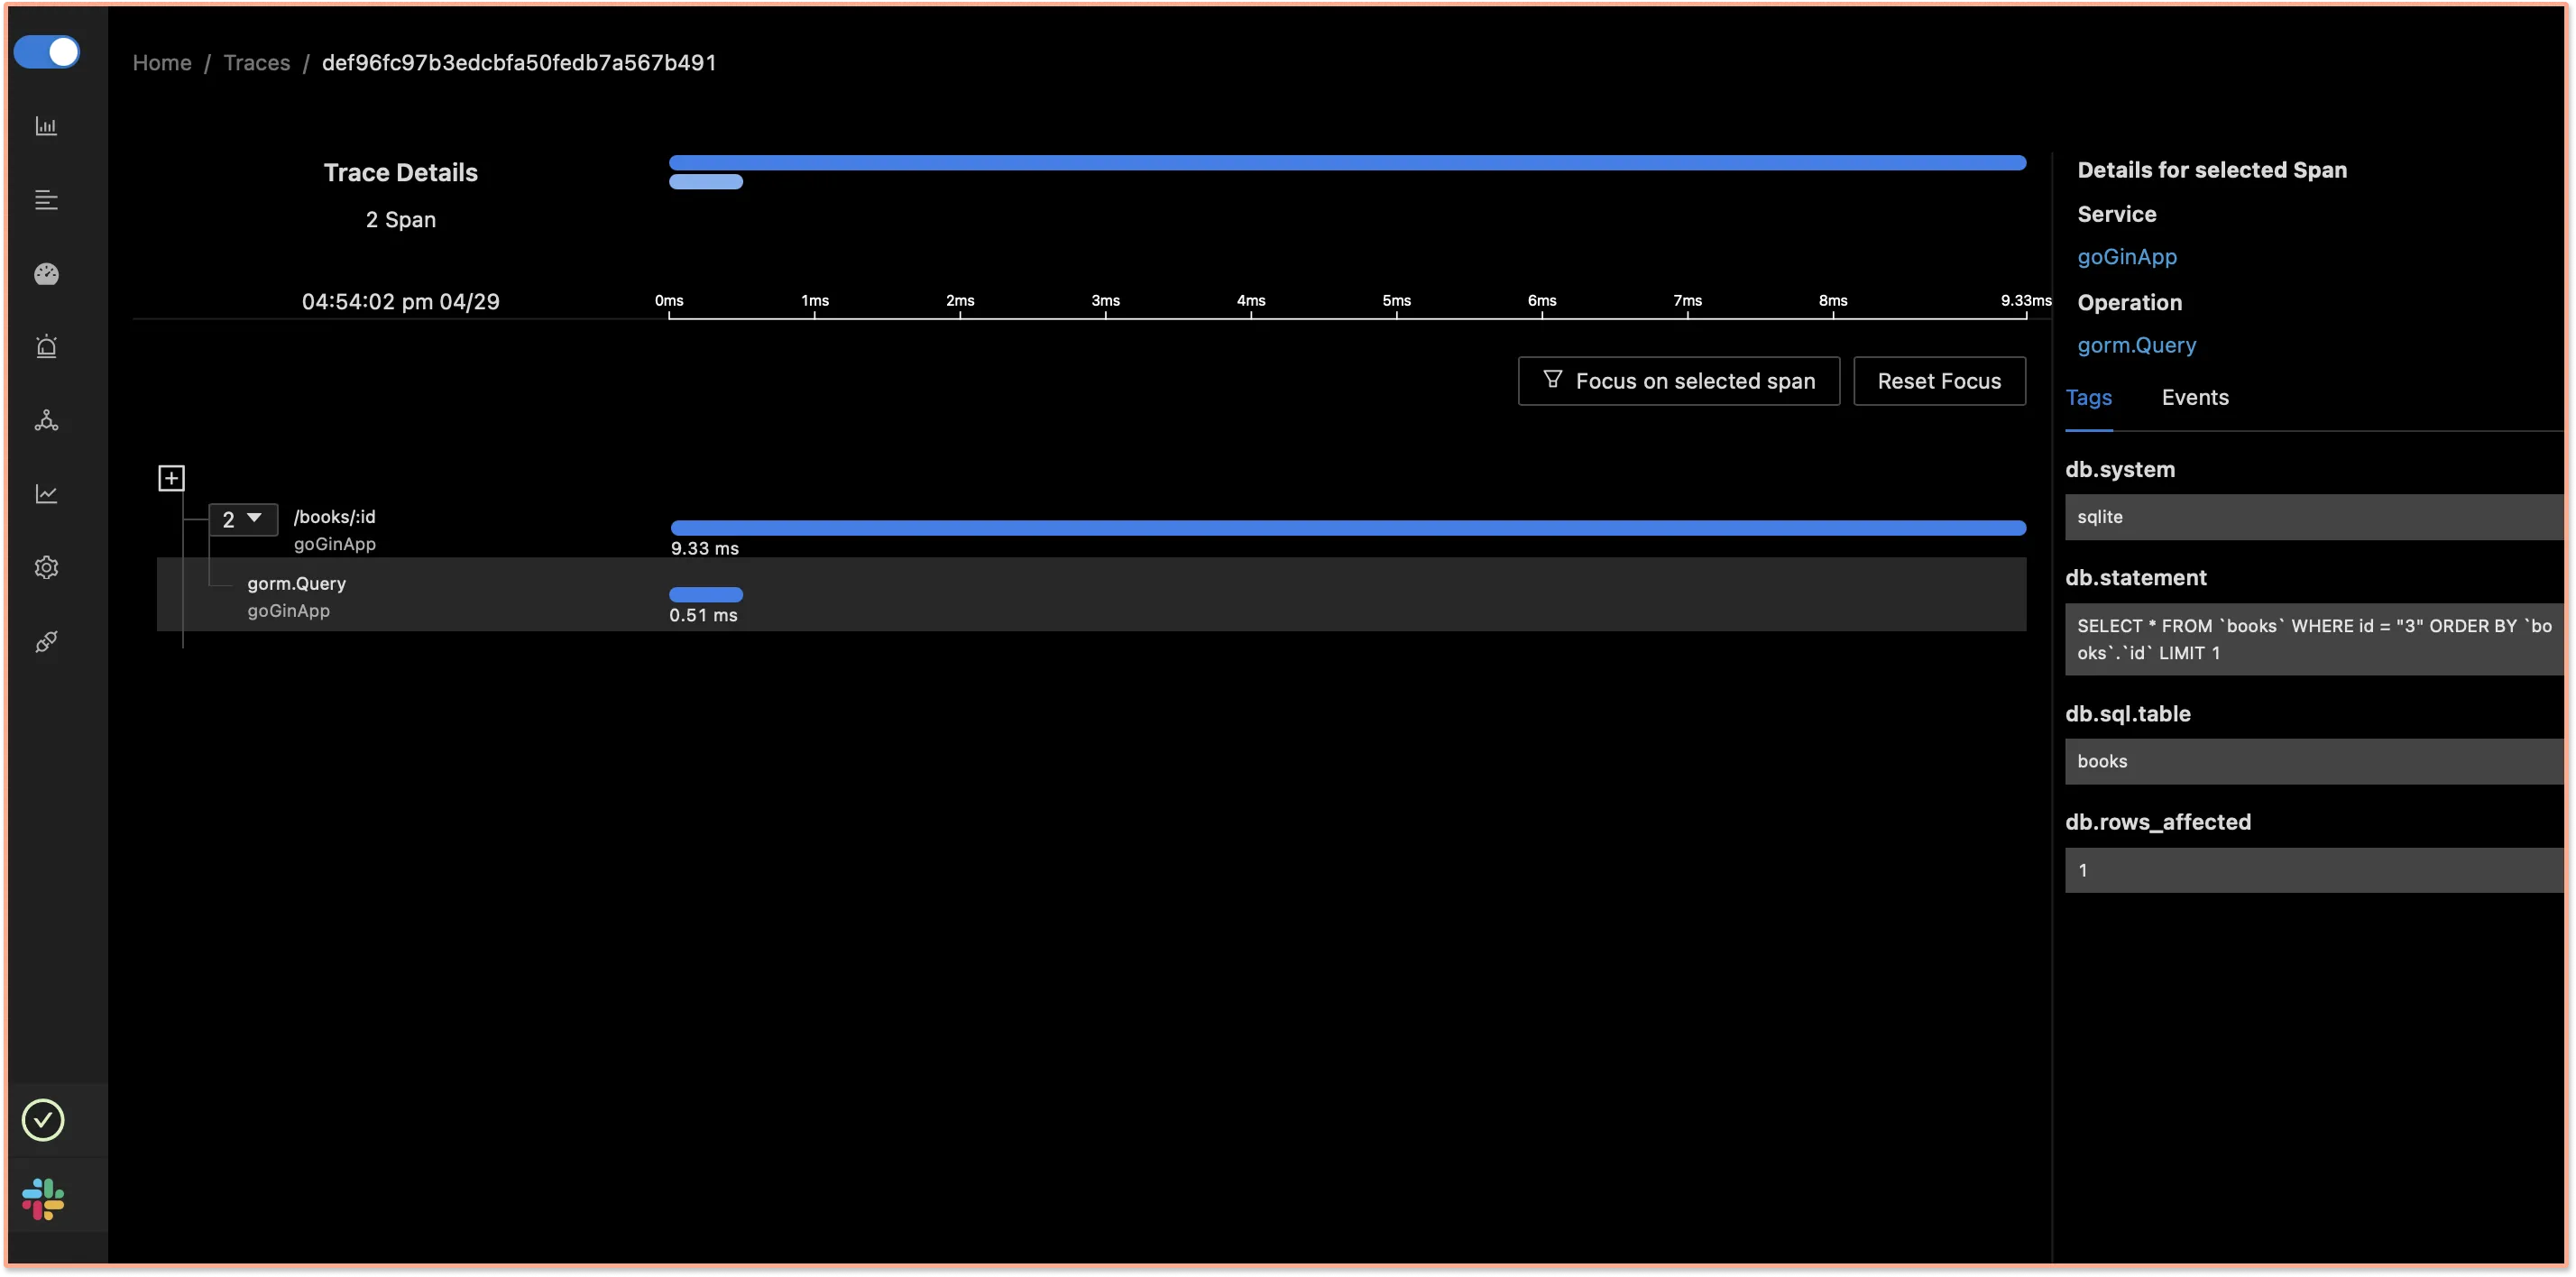
Task: Open goGinApp service link
Action: coord(2126,257)
